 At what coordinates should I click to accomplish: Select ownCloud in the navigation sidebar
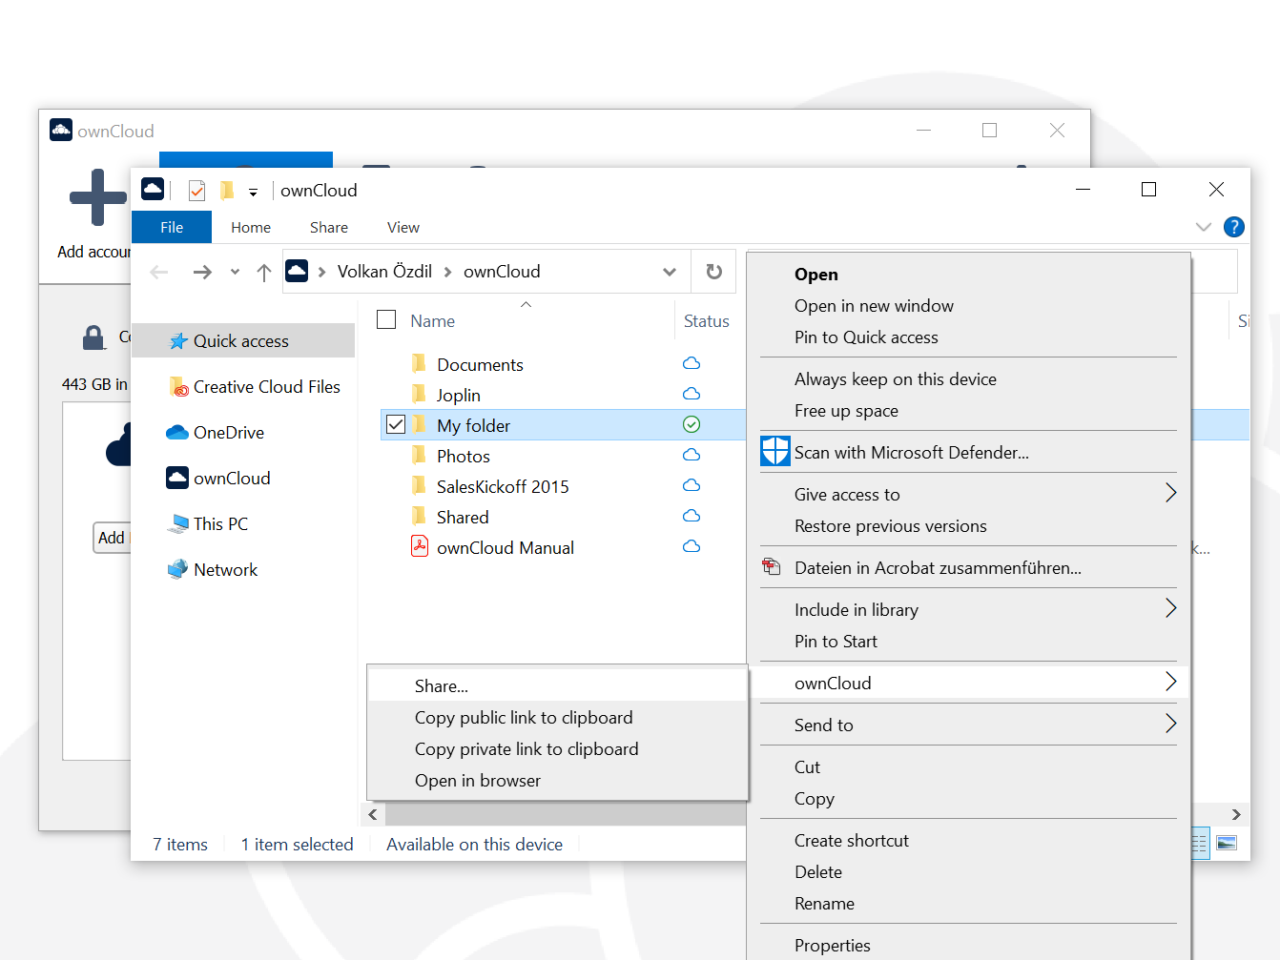pos(229,478)
